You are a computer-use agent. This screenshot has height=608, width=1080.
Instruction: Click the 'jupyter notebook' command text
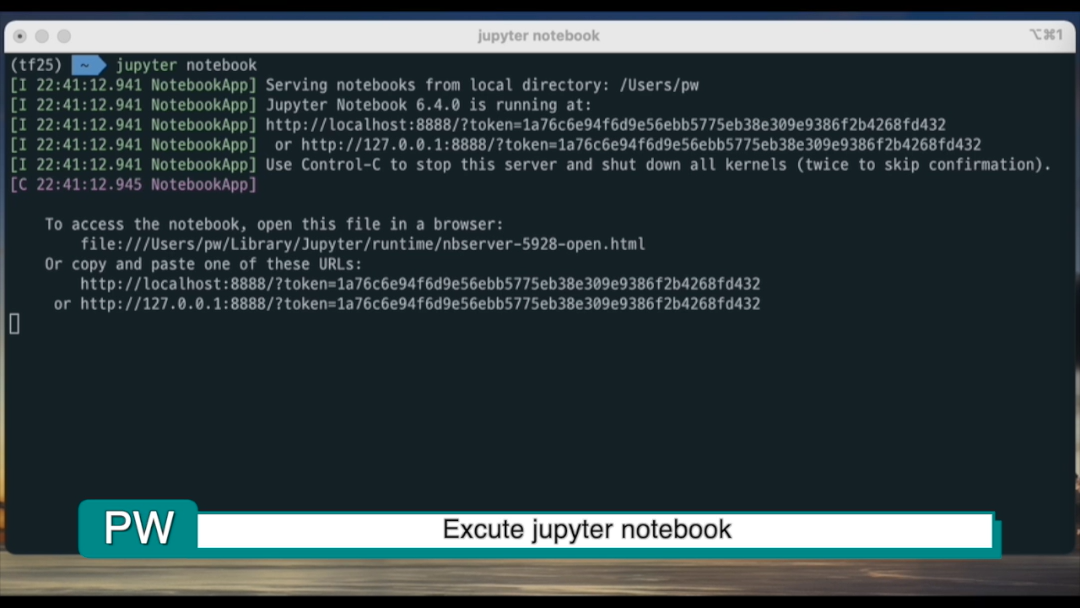pyautogui.click(x=186, y=65)
